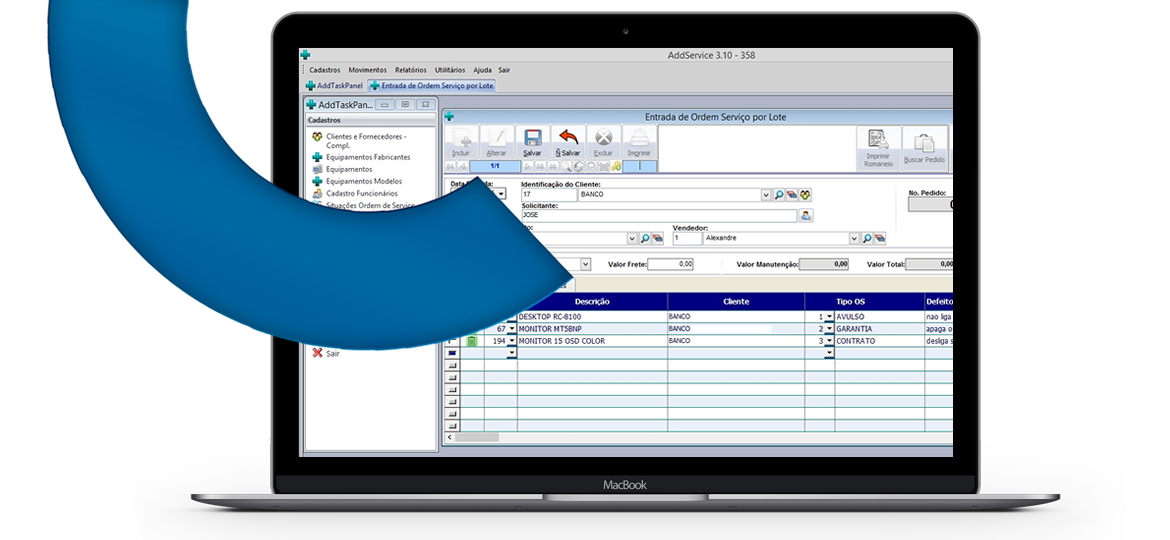Open the Vendedor Alexandre dropdown
Viewport: 1170px width, 540px height.
[854, 239]
